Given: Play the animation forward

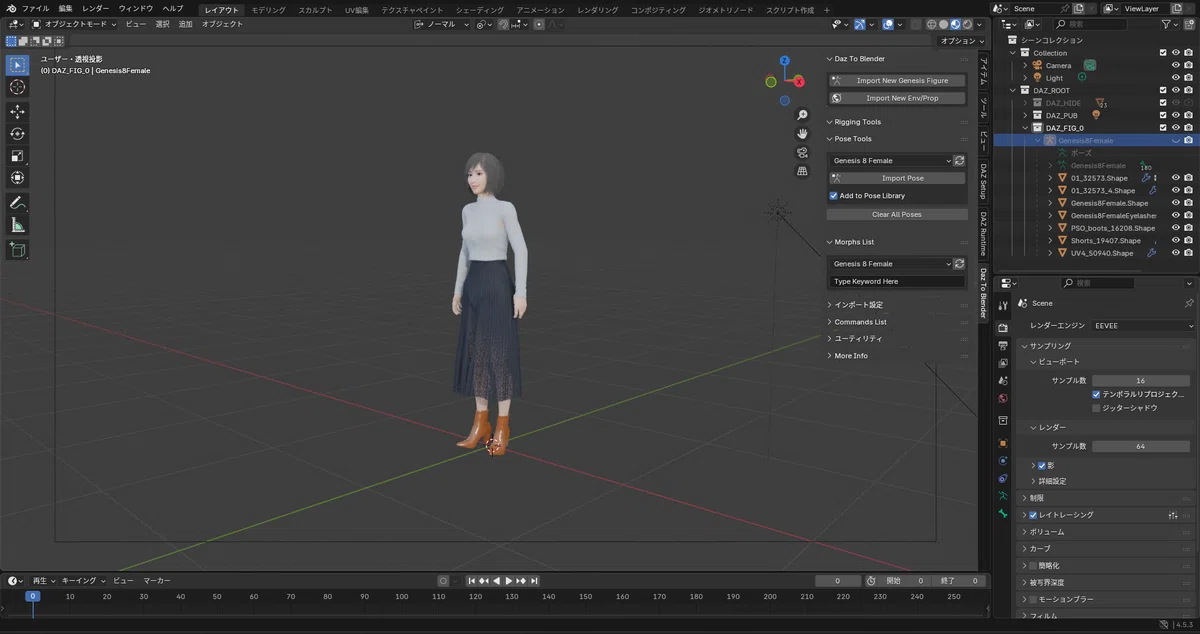Looking at the screenshot, I should pos(509,581).
